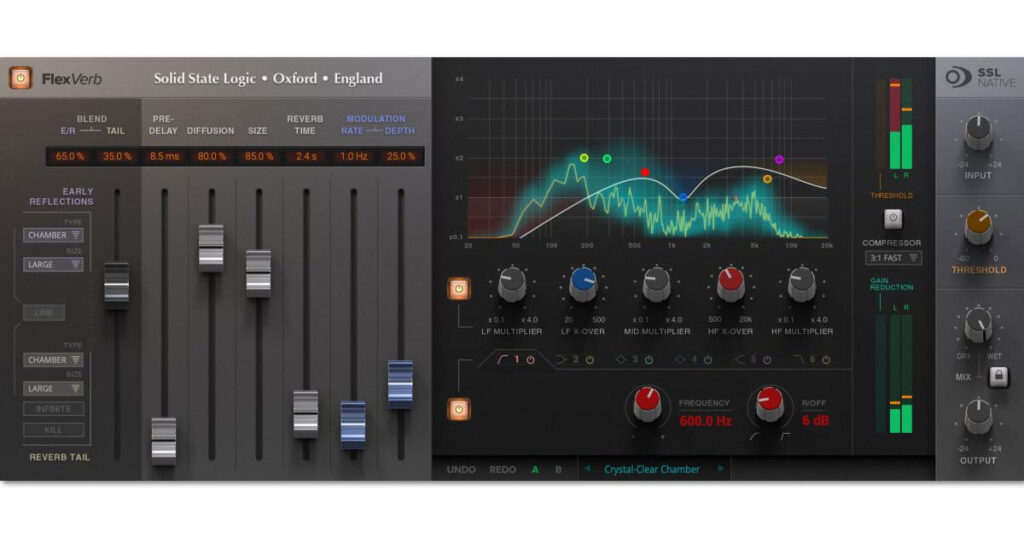Click the SSL Native logo
This screenshot has width=1024, height=538.
(980, 78)
